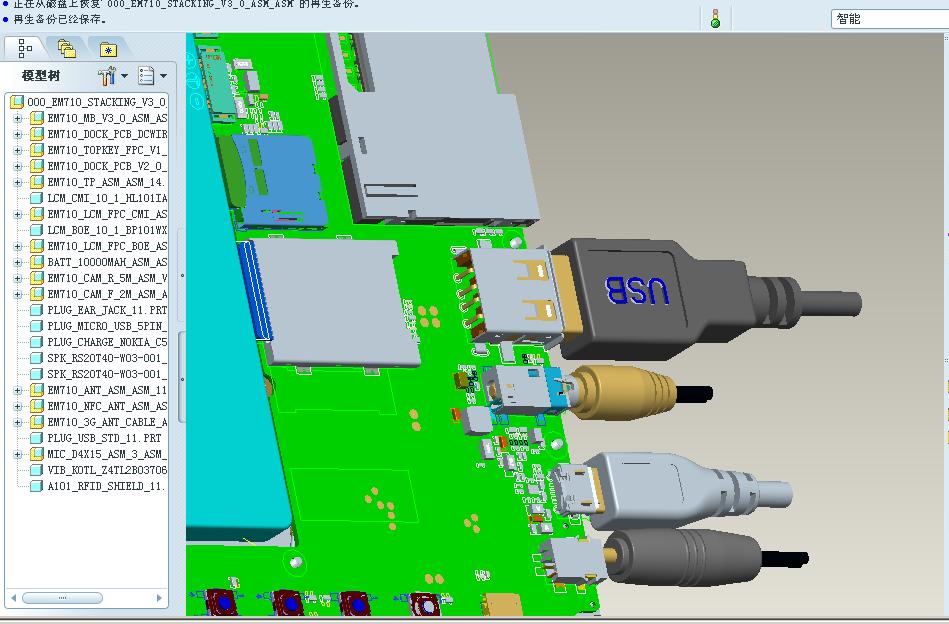The height and width of the screenshot is (624, 949).
Task: Expand the EM710_CAM_R_5M_ASM node
Action: [x=18, y=278]
